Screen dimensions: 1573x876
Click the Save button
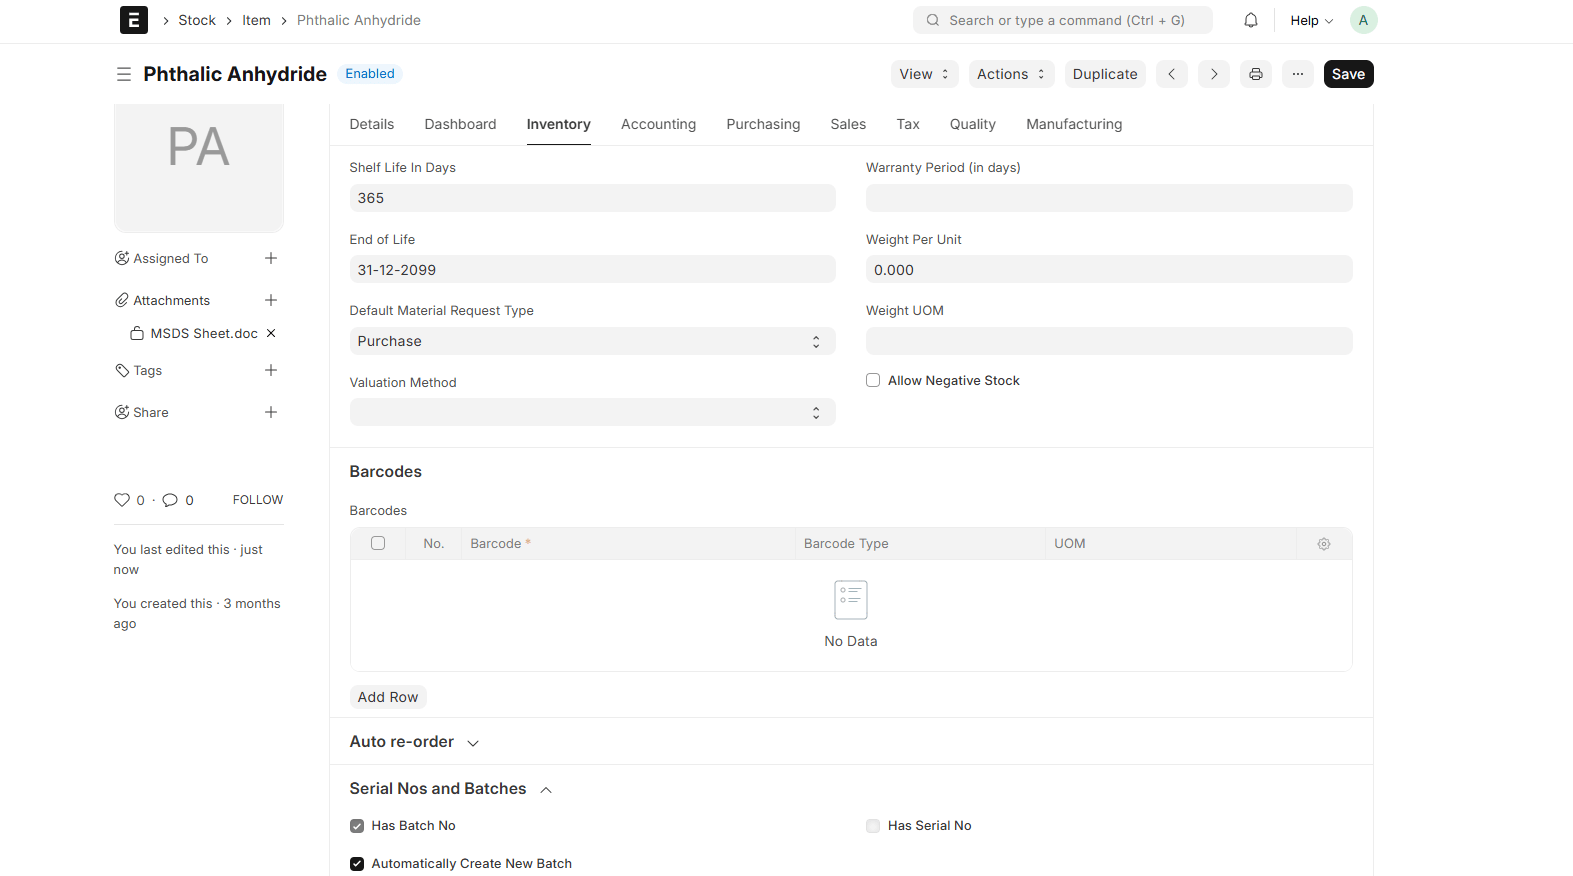click(x=1348, y=74)
